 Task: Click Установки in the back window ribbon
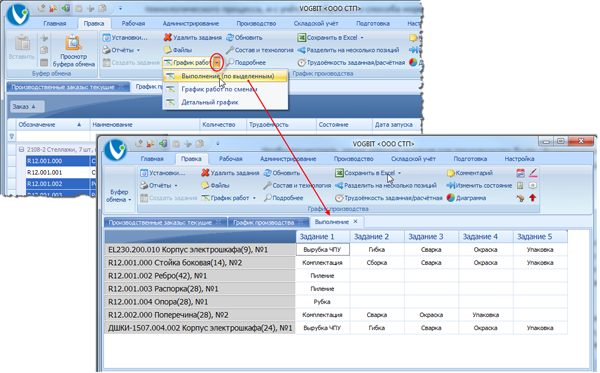pos(125,37)
